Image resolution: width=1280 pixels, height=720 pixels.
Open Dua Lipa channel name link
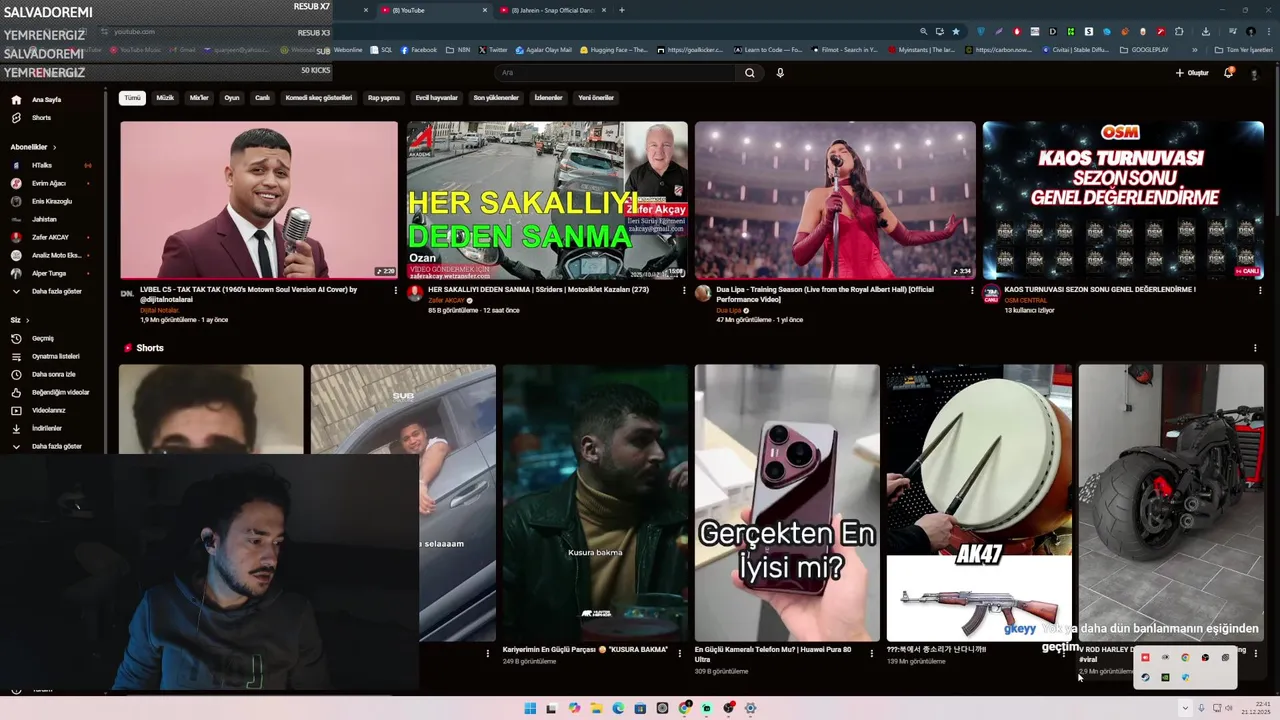point(729,310)
